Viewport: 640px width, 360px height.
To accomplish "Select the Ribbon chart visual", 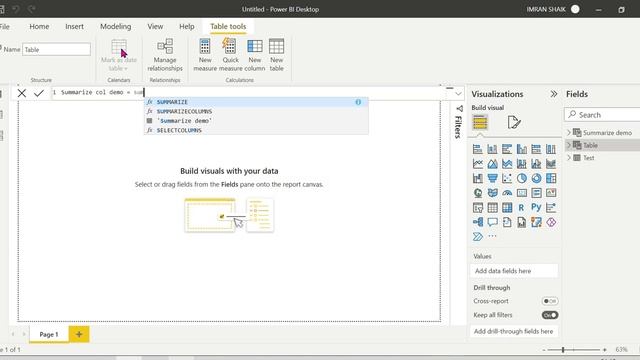I will point(551,164).
